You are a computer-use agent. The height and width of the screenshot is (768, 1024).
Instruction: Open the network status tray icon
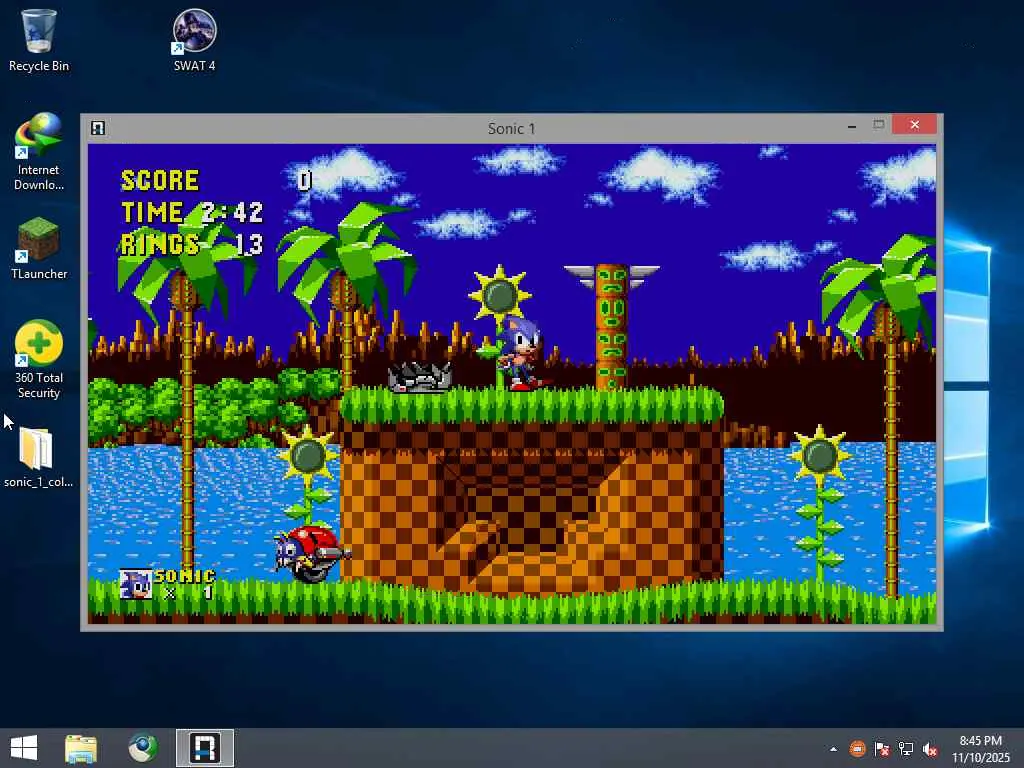[906, 749]
